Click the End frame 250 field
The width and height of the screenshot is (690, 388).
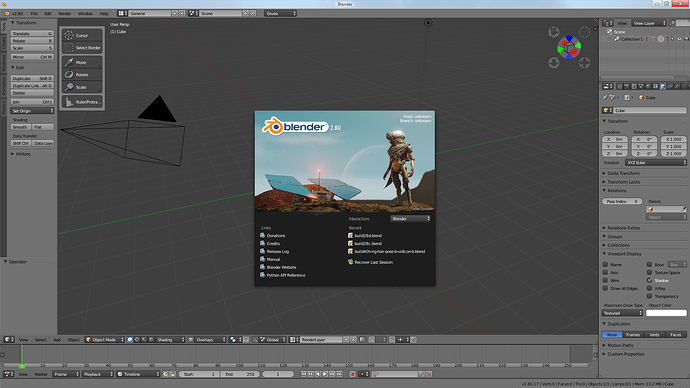240,374
